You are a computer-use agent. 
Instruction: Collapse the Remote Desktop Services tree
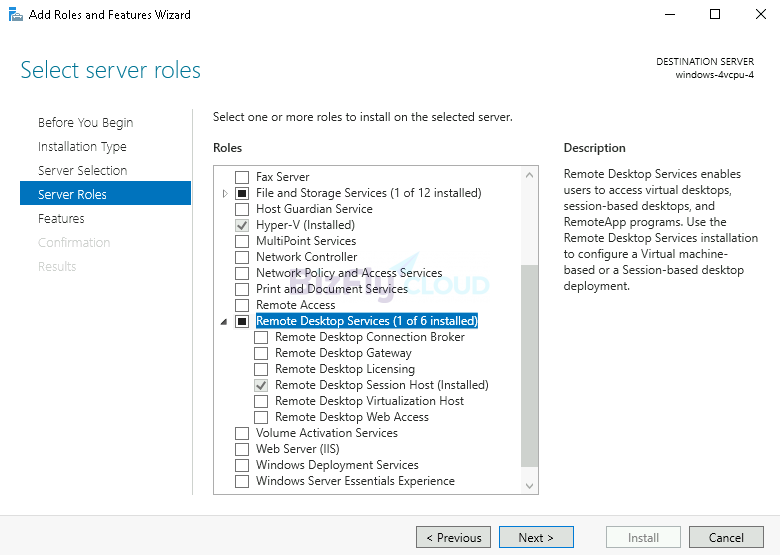click(224, 322)
